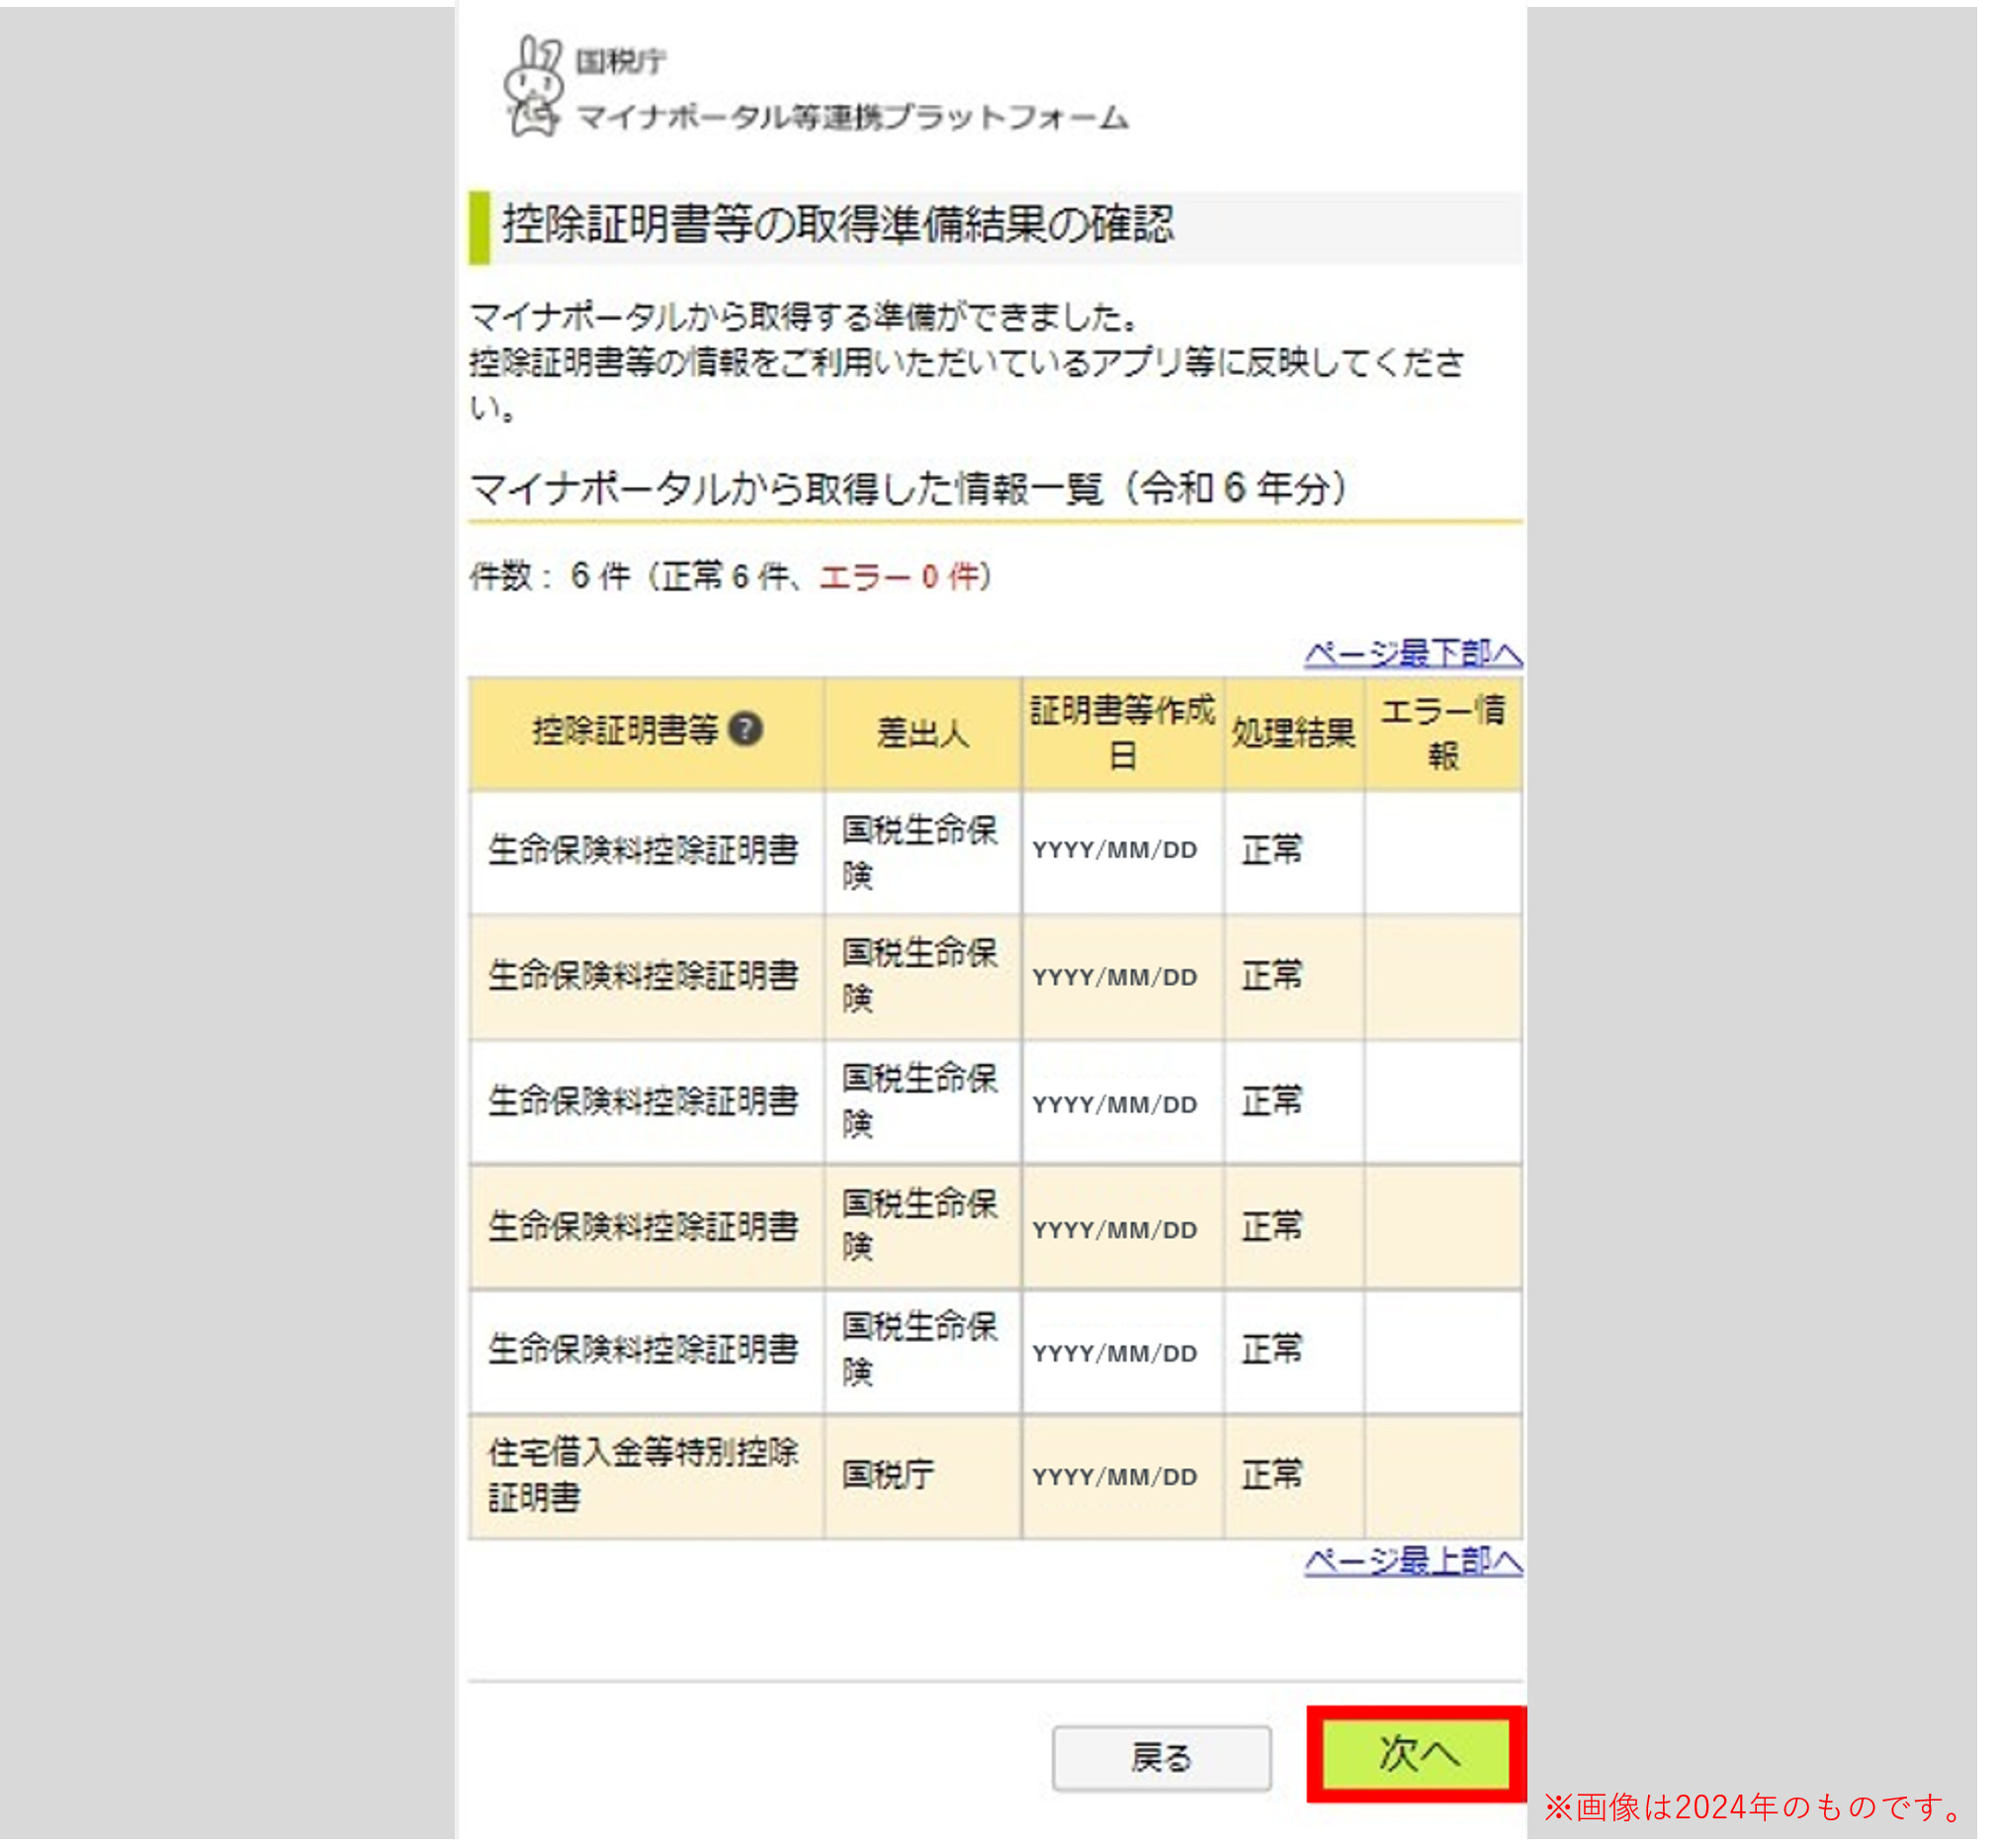1999x1848 pixels.
Task: Click the question mark help icon
Action: tap(745, 729)
